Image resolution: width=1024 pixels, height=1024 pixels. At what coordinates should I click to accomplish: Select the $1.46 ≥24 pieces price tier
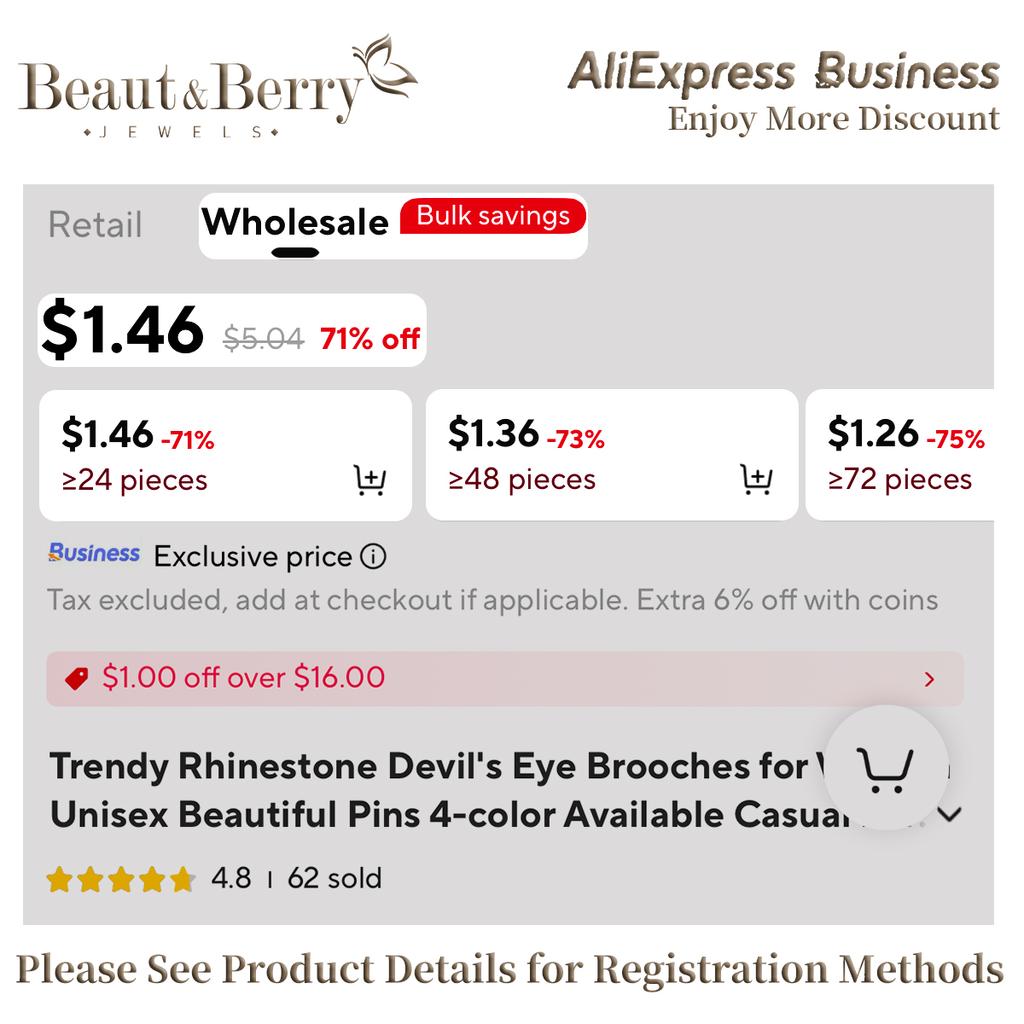coord(200,455)
